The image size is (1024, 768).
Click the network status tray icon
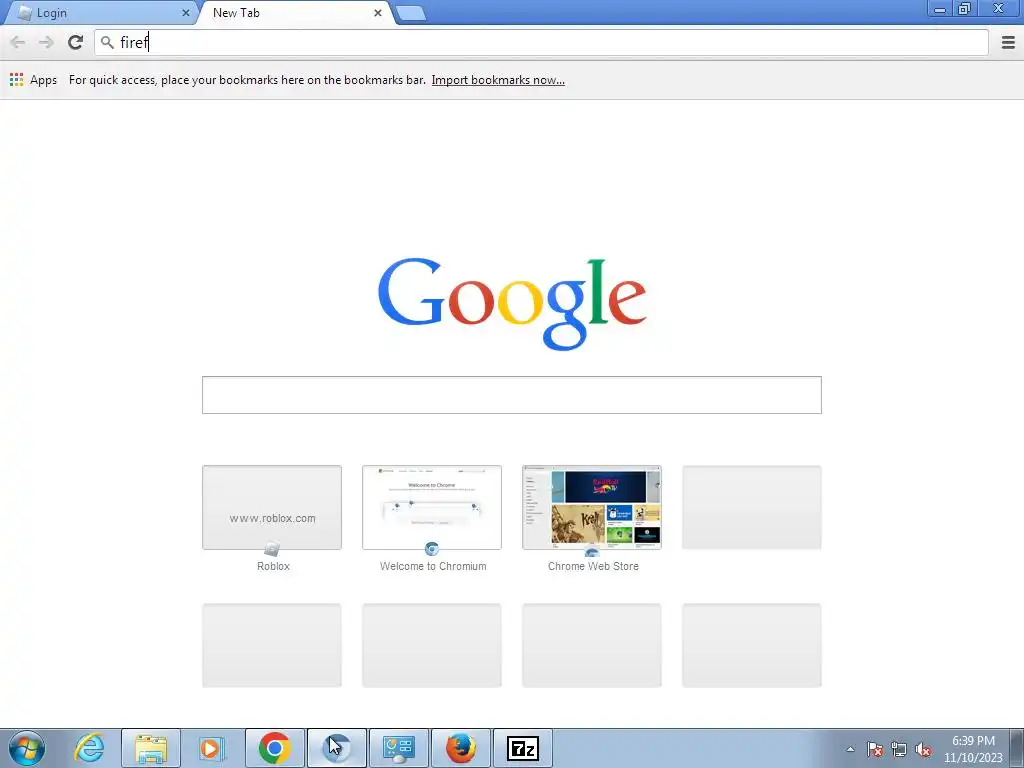click(899, 749)
